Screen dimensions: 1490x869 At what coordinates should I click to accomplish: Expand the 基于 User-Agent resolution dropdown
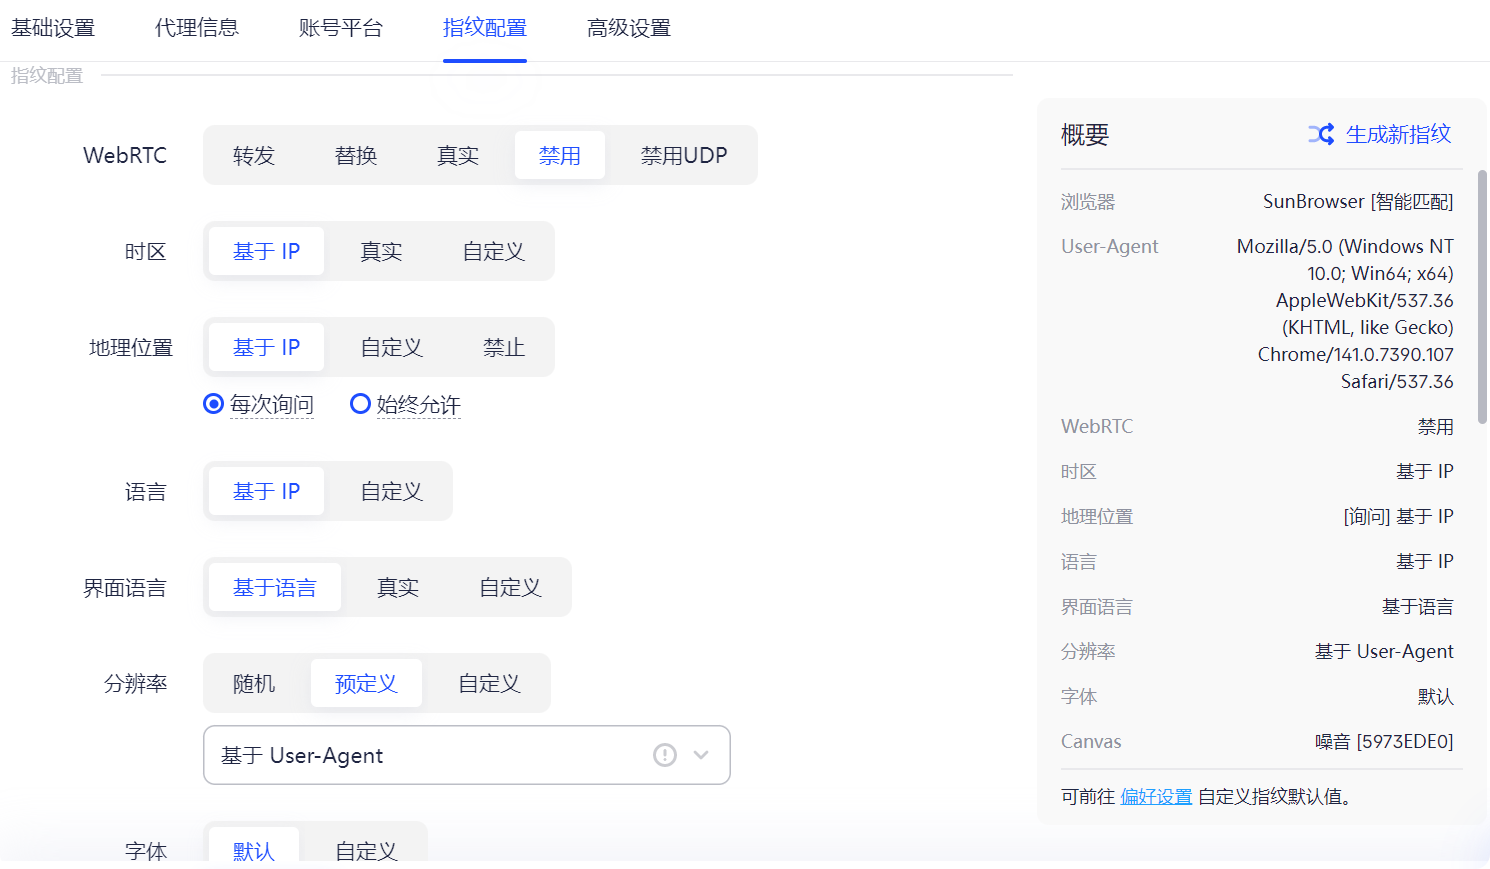(700, 755)
